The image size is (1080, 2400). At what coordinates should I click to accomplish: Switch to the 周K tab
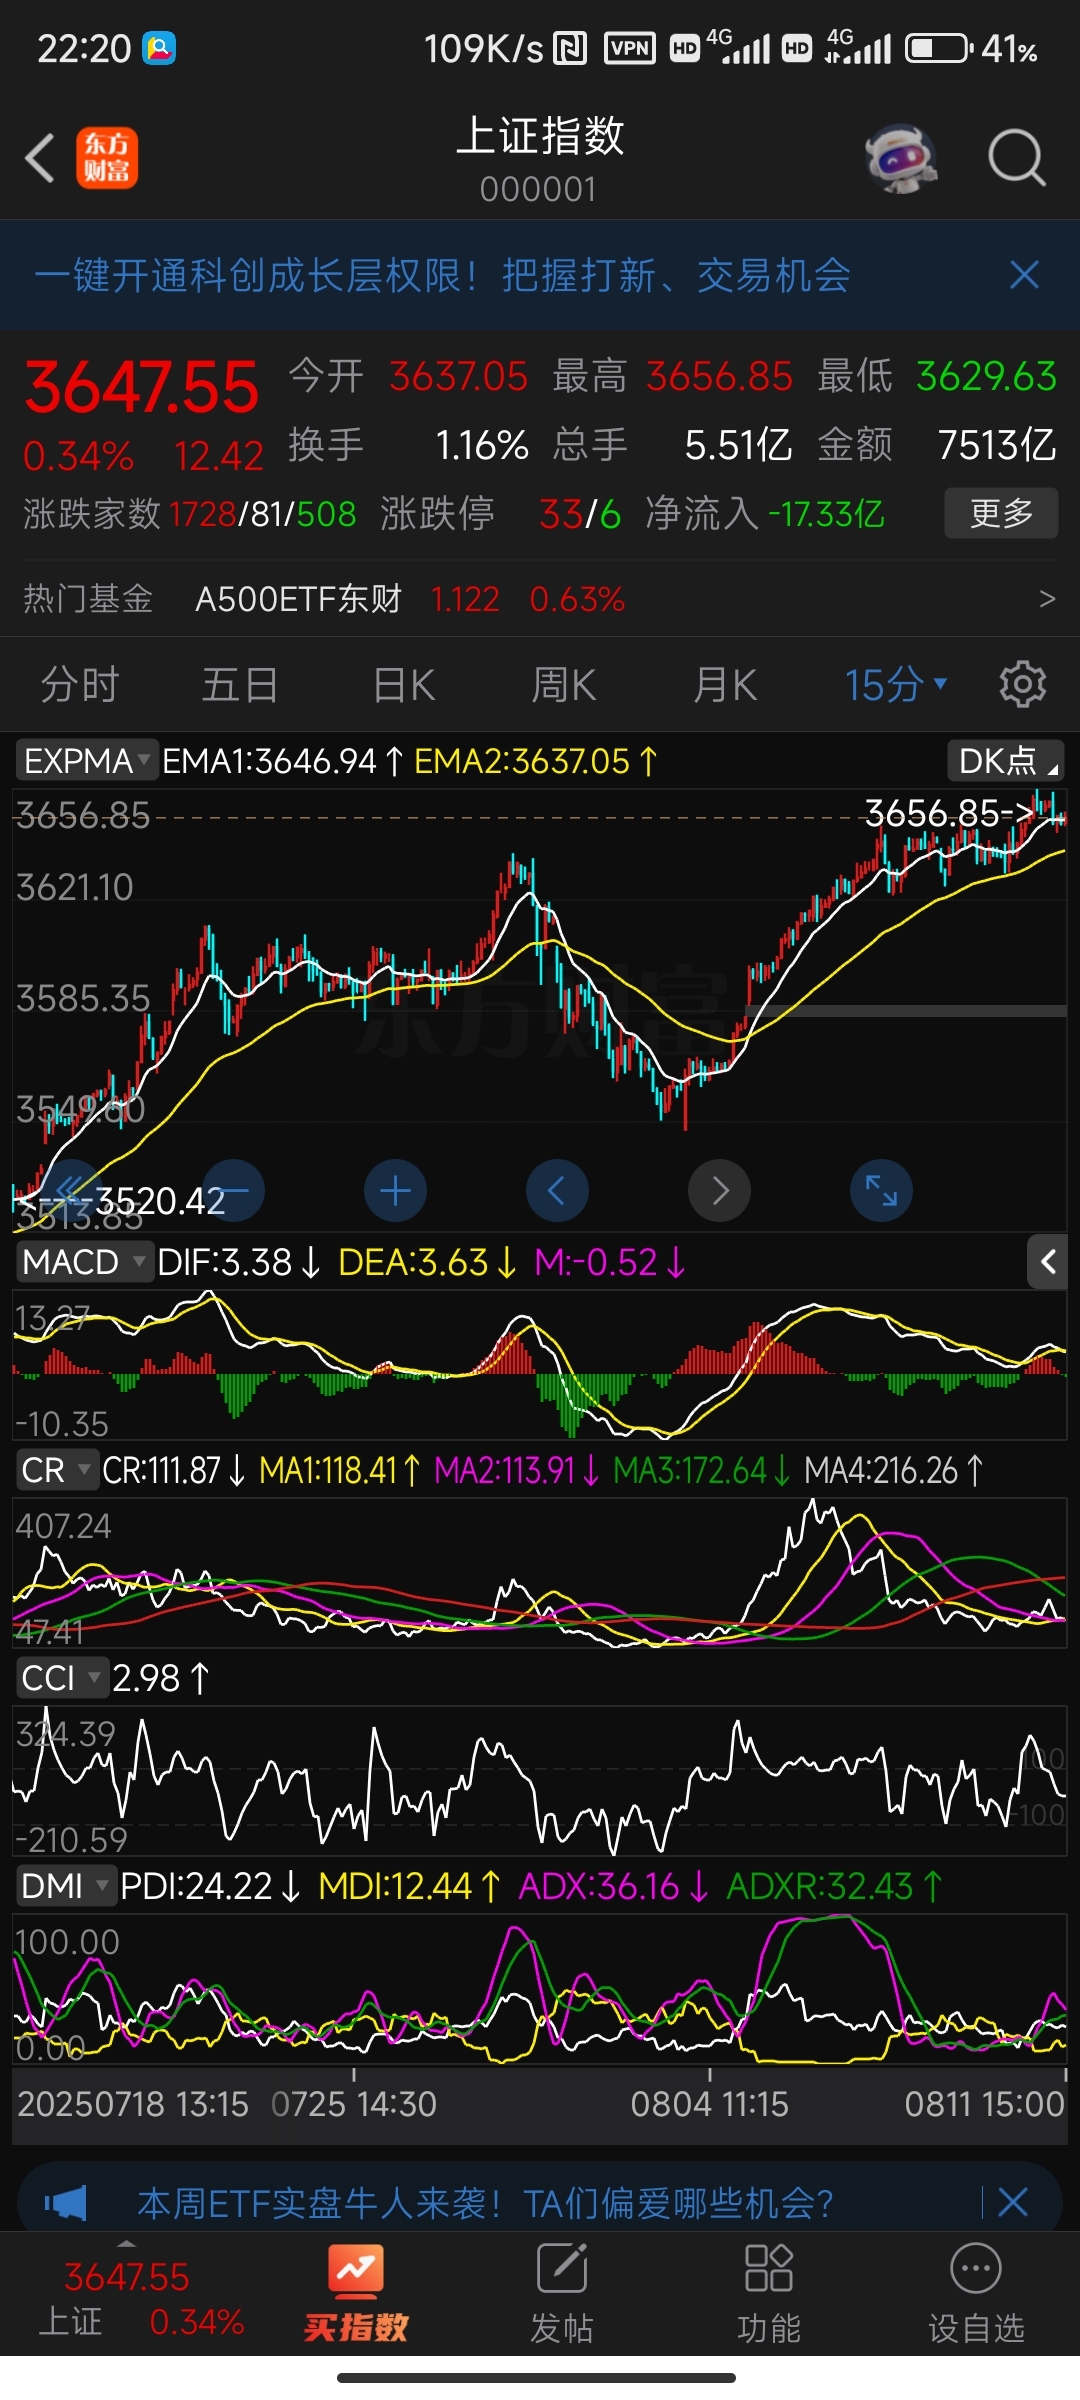pyautogui.click(x=564, y=685)
